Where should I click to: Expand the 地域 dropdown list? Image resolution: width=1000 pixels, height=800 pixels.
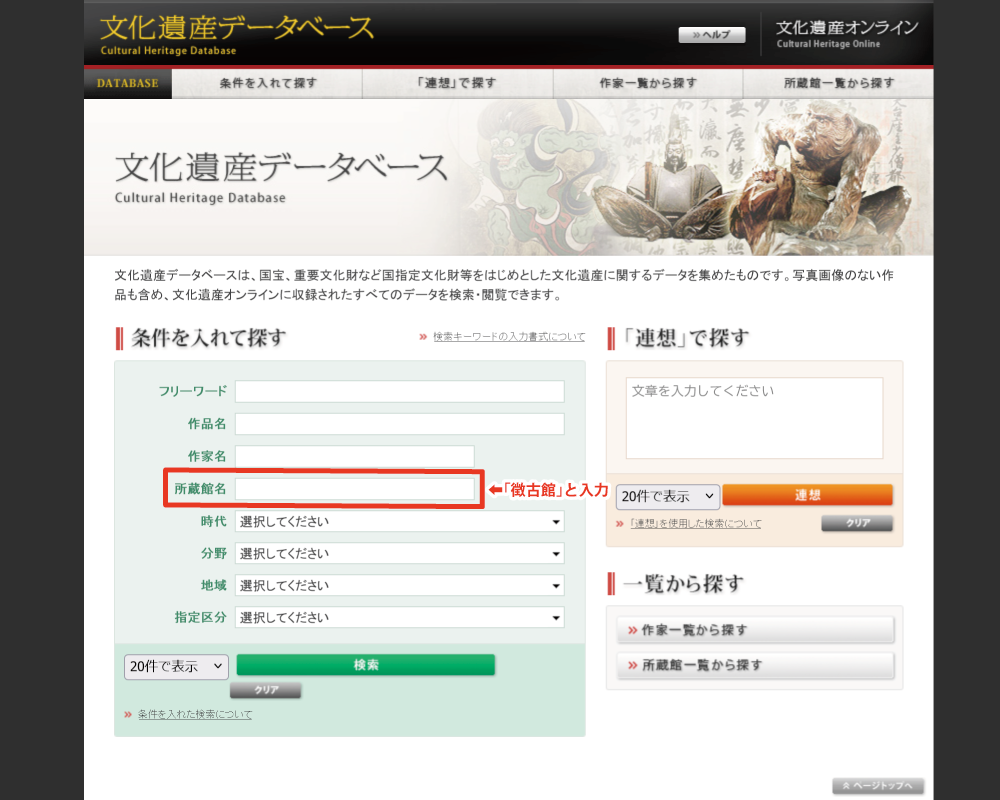tap(399, 585)
